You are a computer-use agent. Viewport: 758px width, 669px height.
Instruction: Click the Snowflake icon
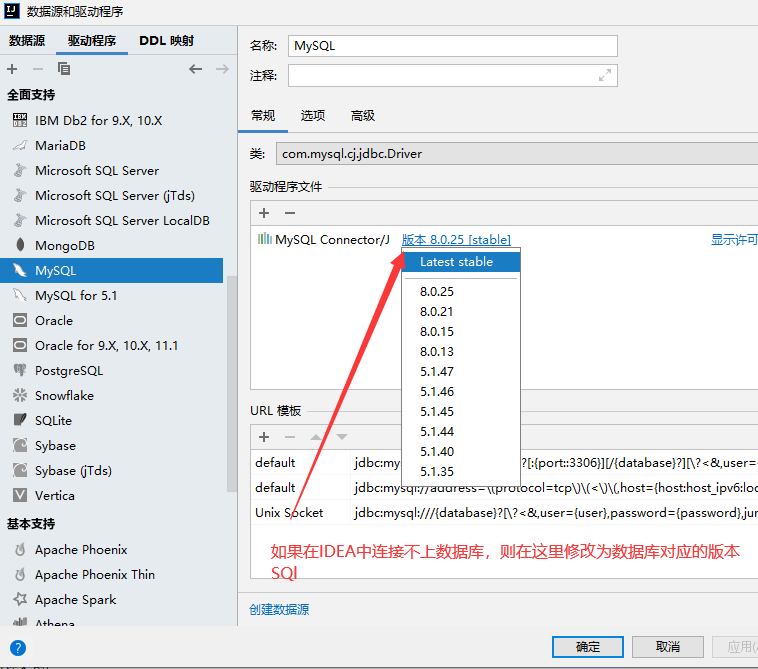20,395
